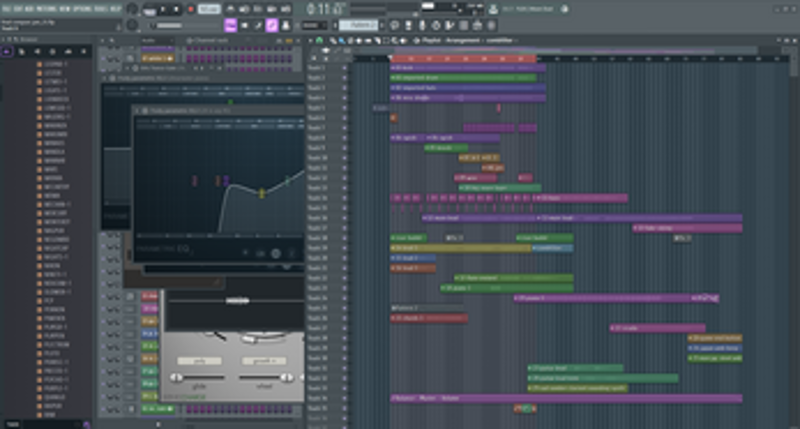Image resolution: width=800 pixels, height=429 pixels.
Task: Select the Playlist Mute tool
Action: click(x=359, y=40)
